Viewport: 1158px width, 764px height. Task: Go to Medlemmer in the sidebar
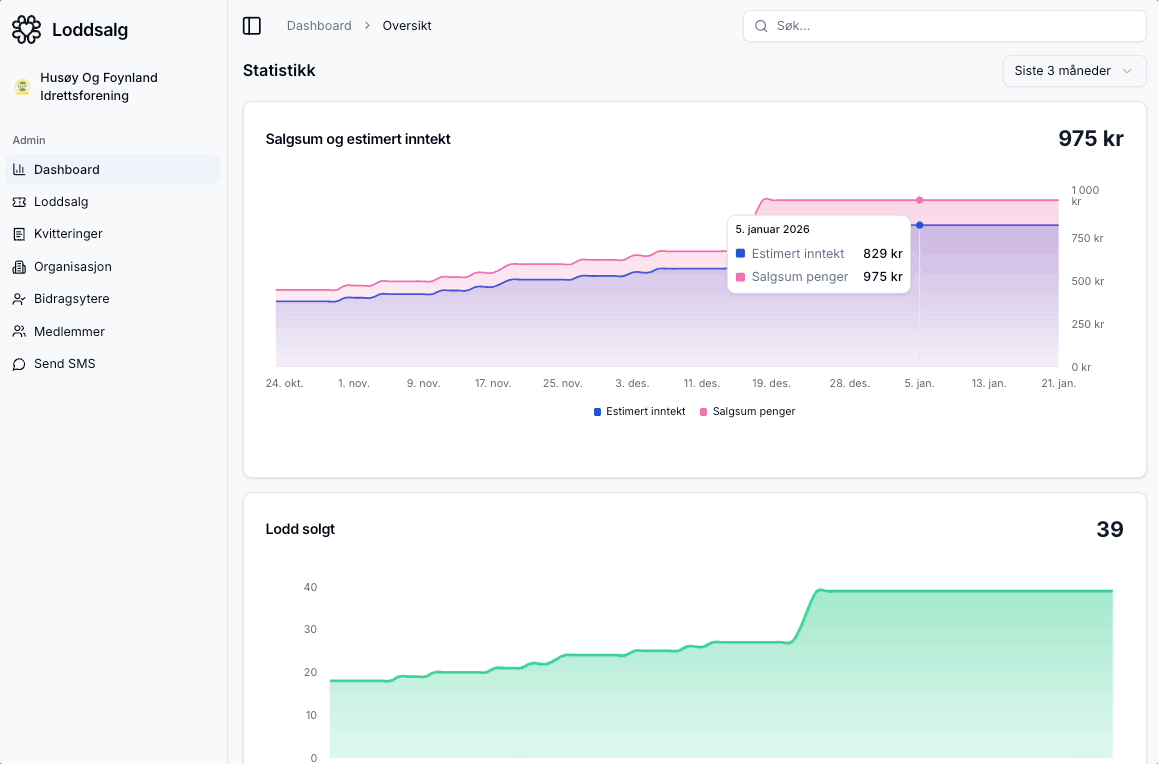coord(69,332)
